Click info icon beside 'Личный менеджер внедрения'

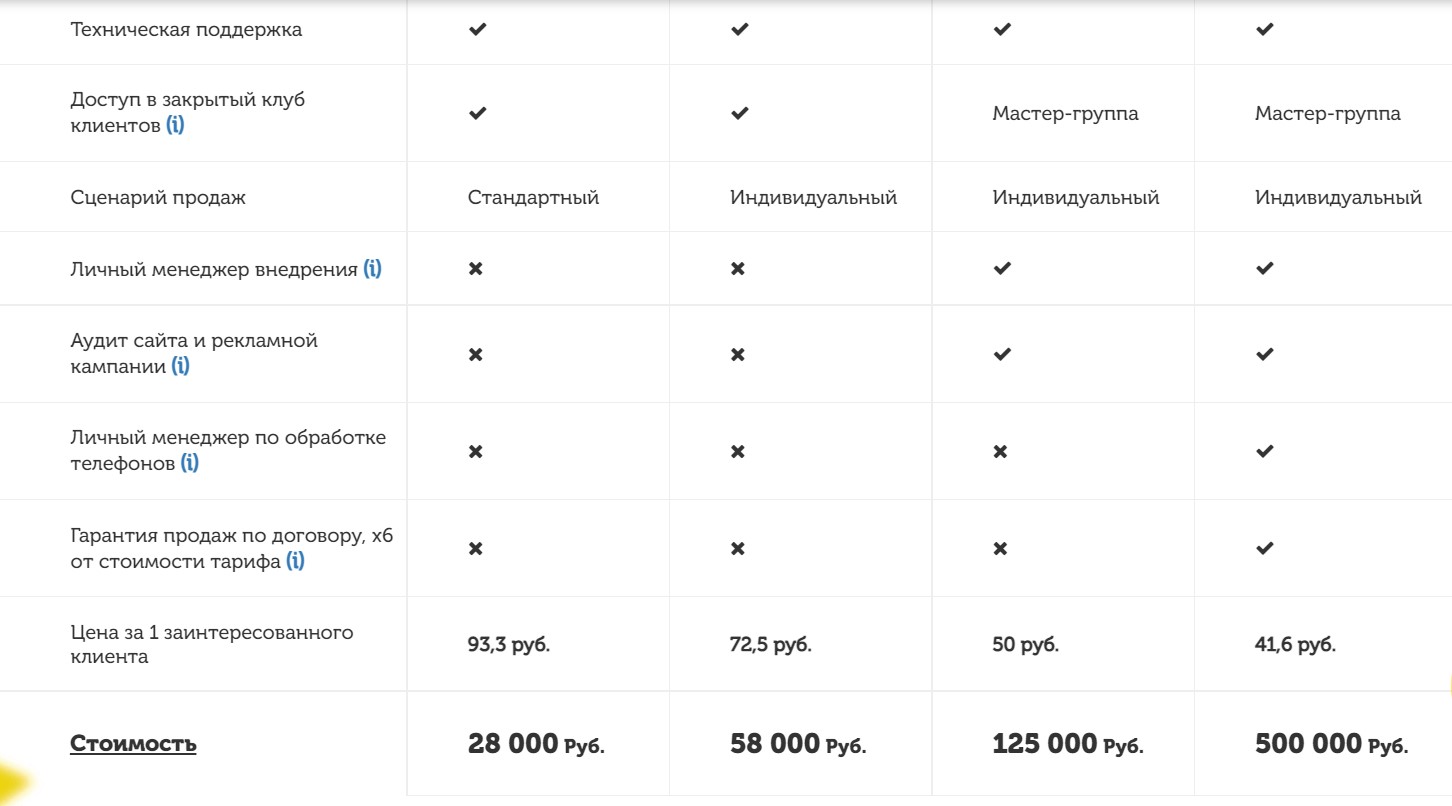(x=372, y=268)
